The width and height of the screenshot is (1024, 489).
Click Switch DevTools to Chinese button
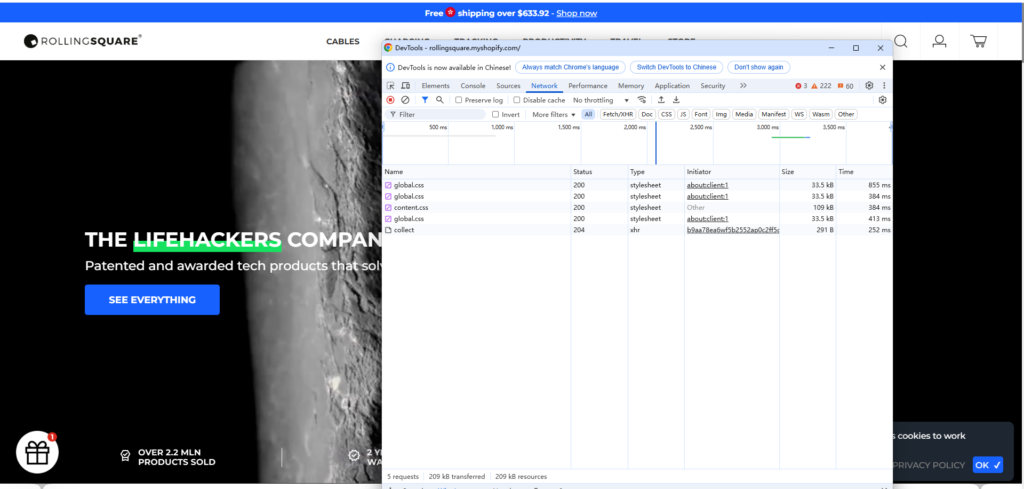tap(677, 67)
